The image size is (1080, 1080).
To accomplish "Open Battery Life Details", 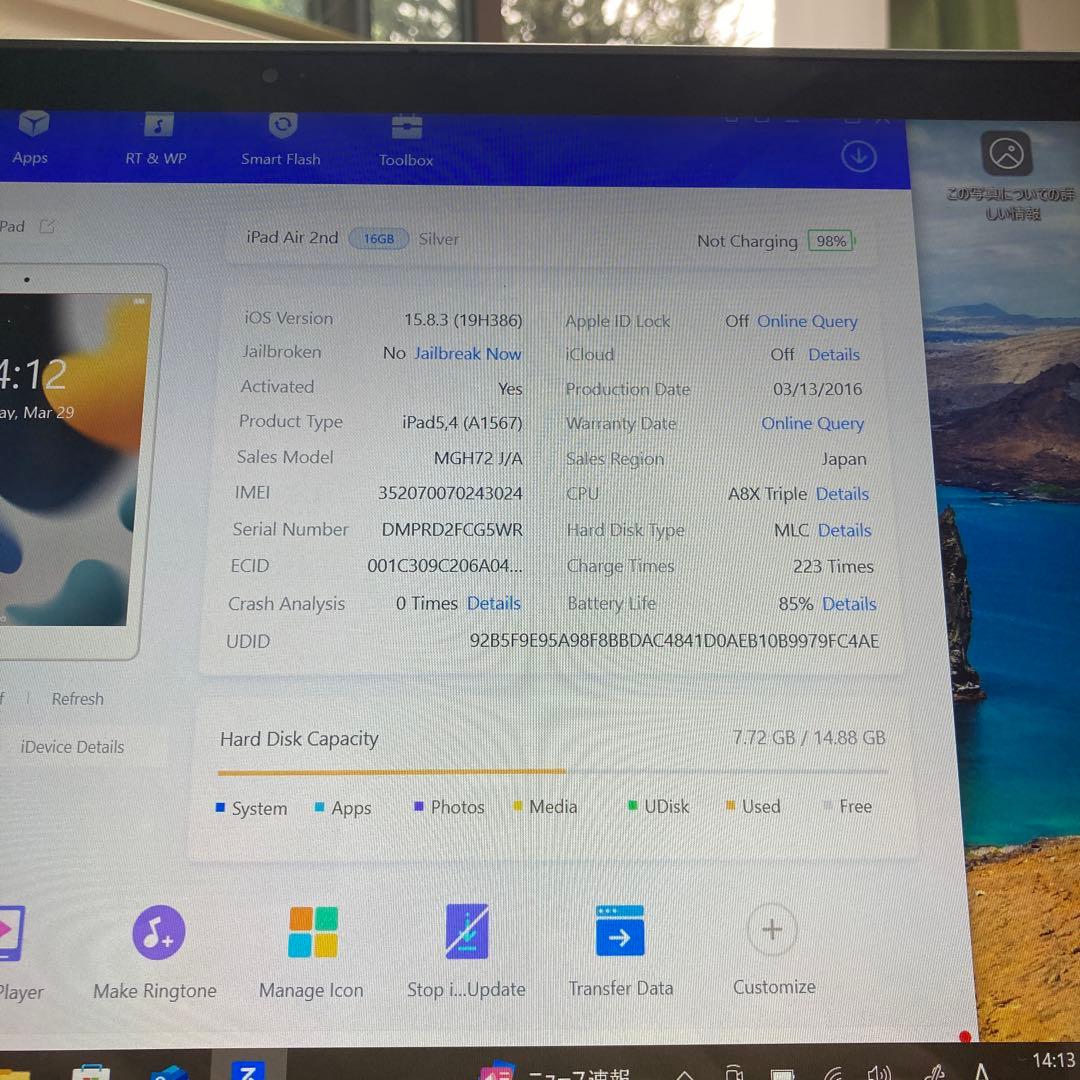I will 849,604.
